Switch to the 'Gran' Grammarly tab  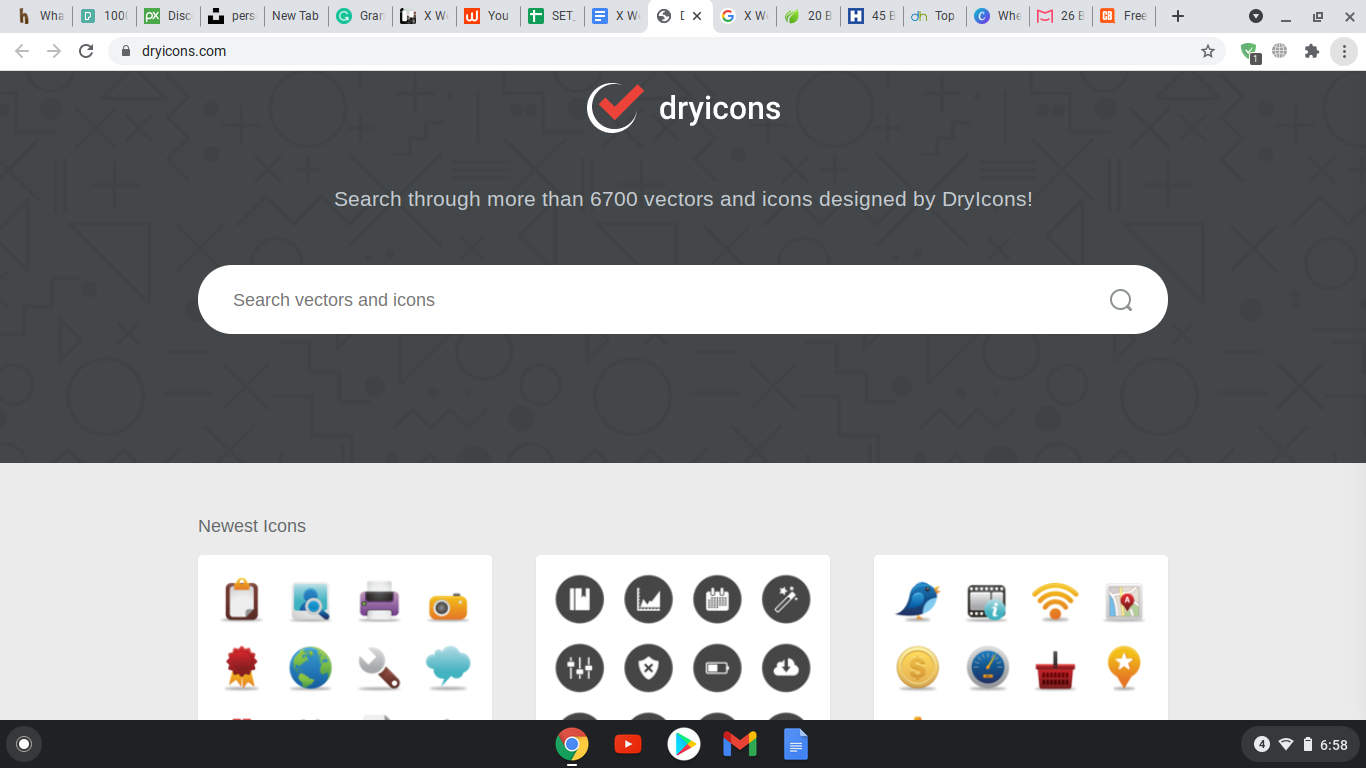[x=359, y=16]
